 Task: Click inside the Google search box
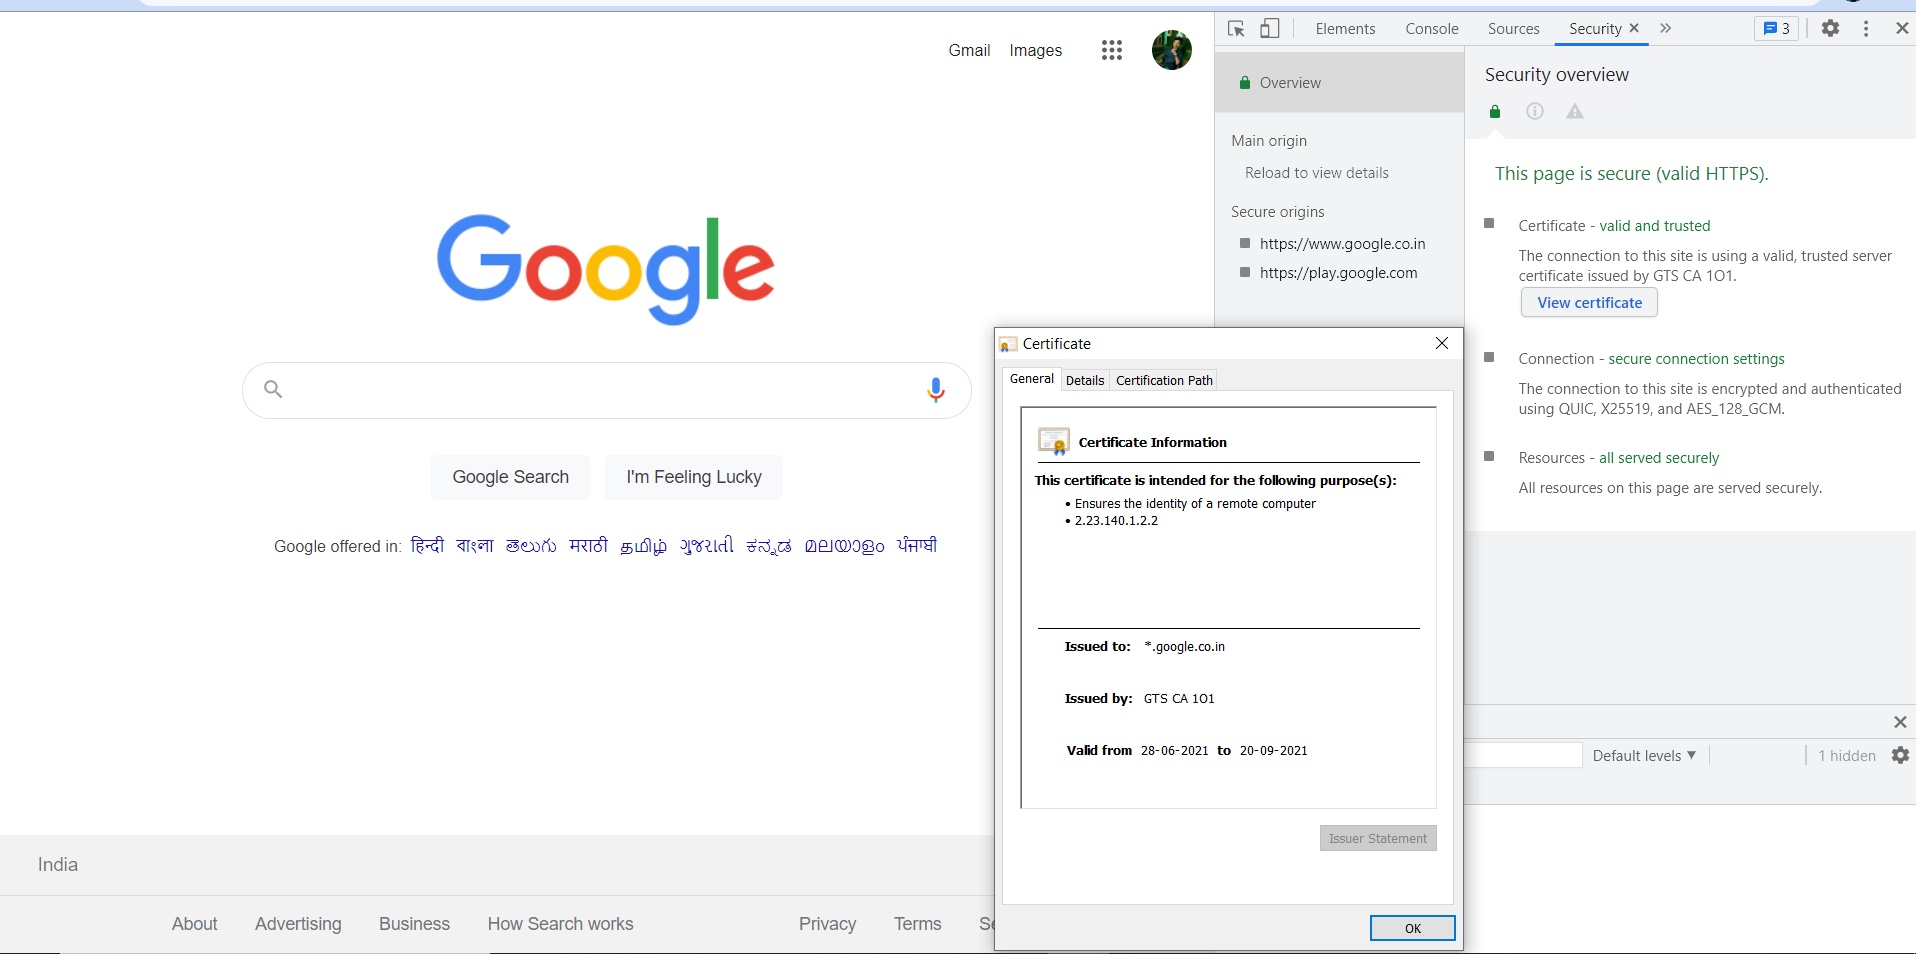(600, 390)
